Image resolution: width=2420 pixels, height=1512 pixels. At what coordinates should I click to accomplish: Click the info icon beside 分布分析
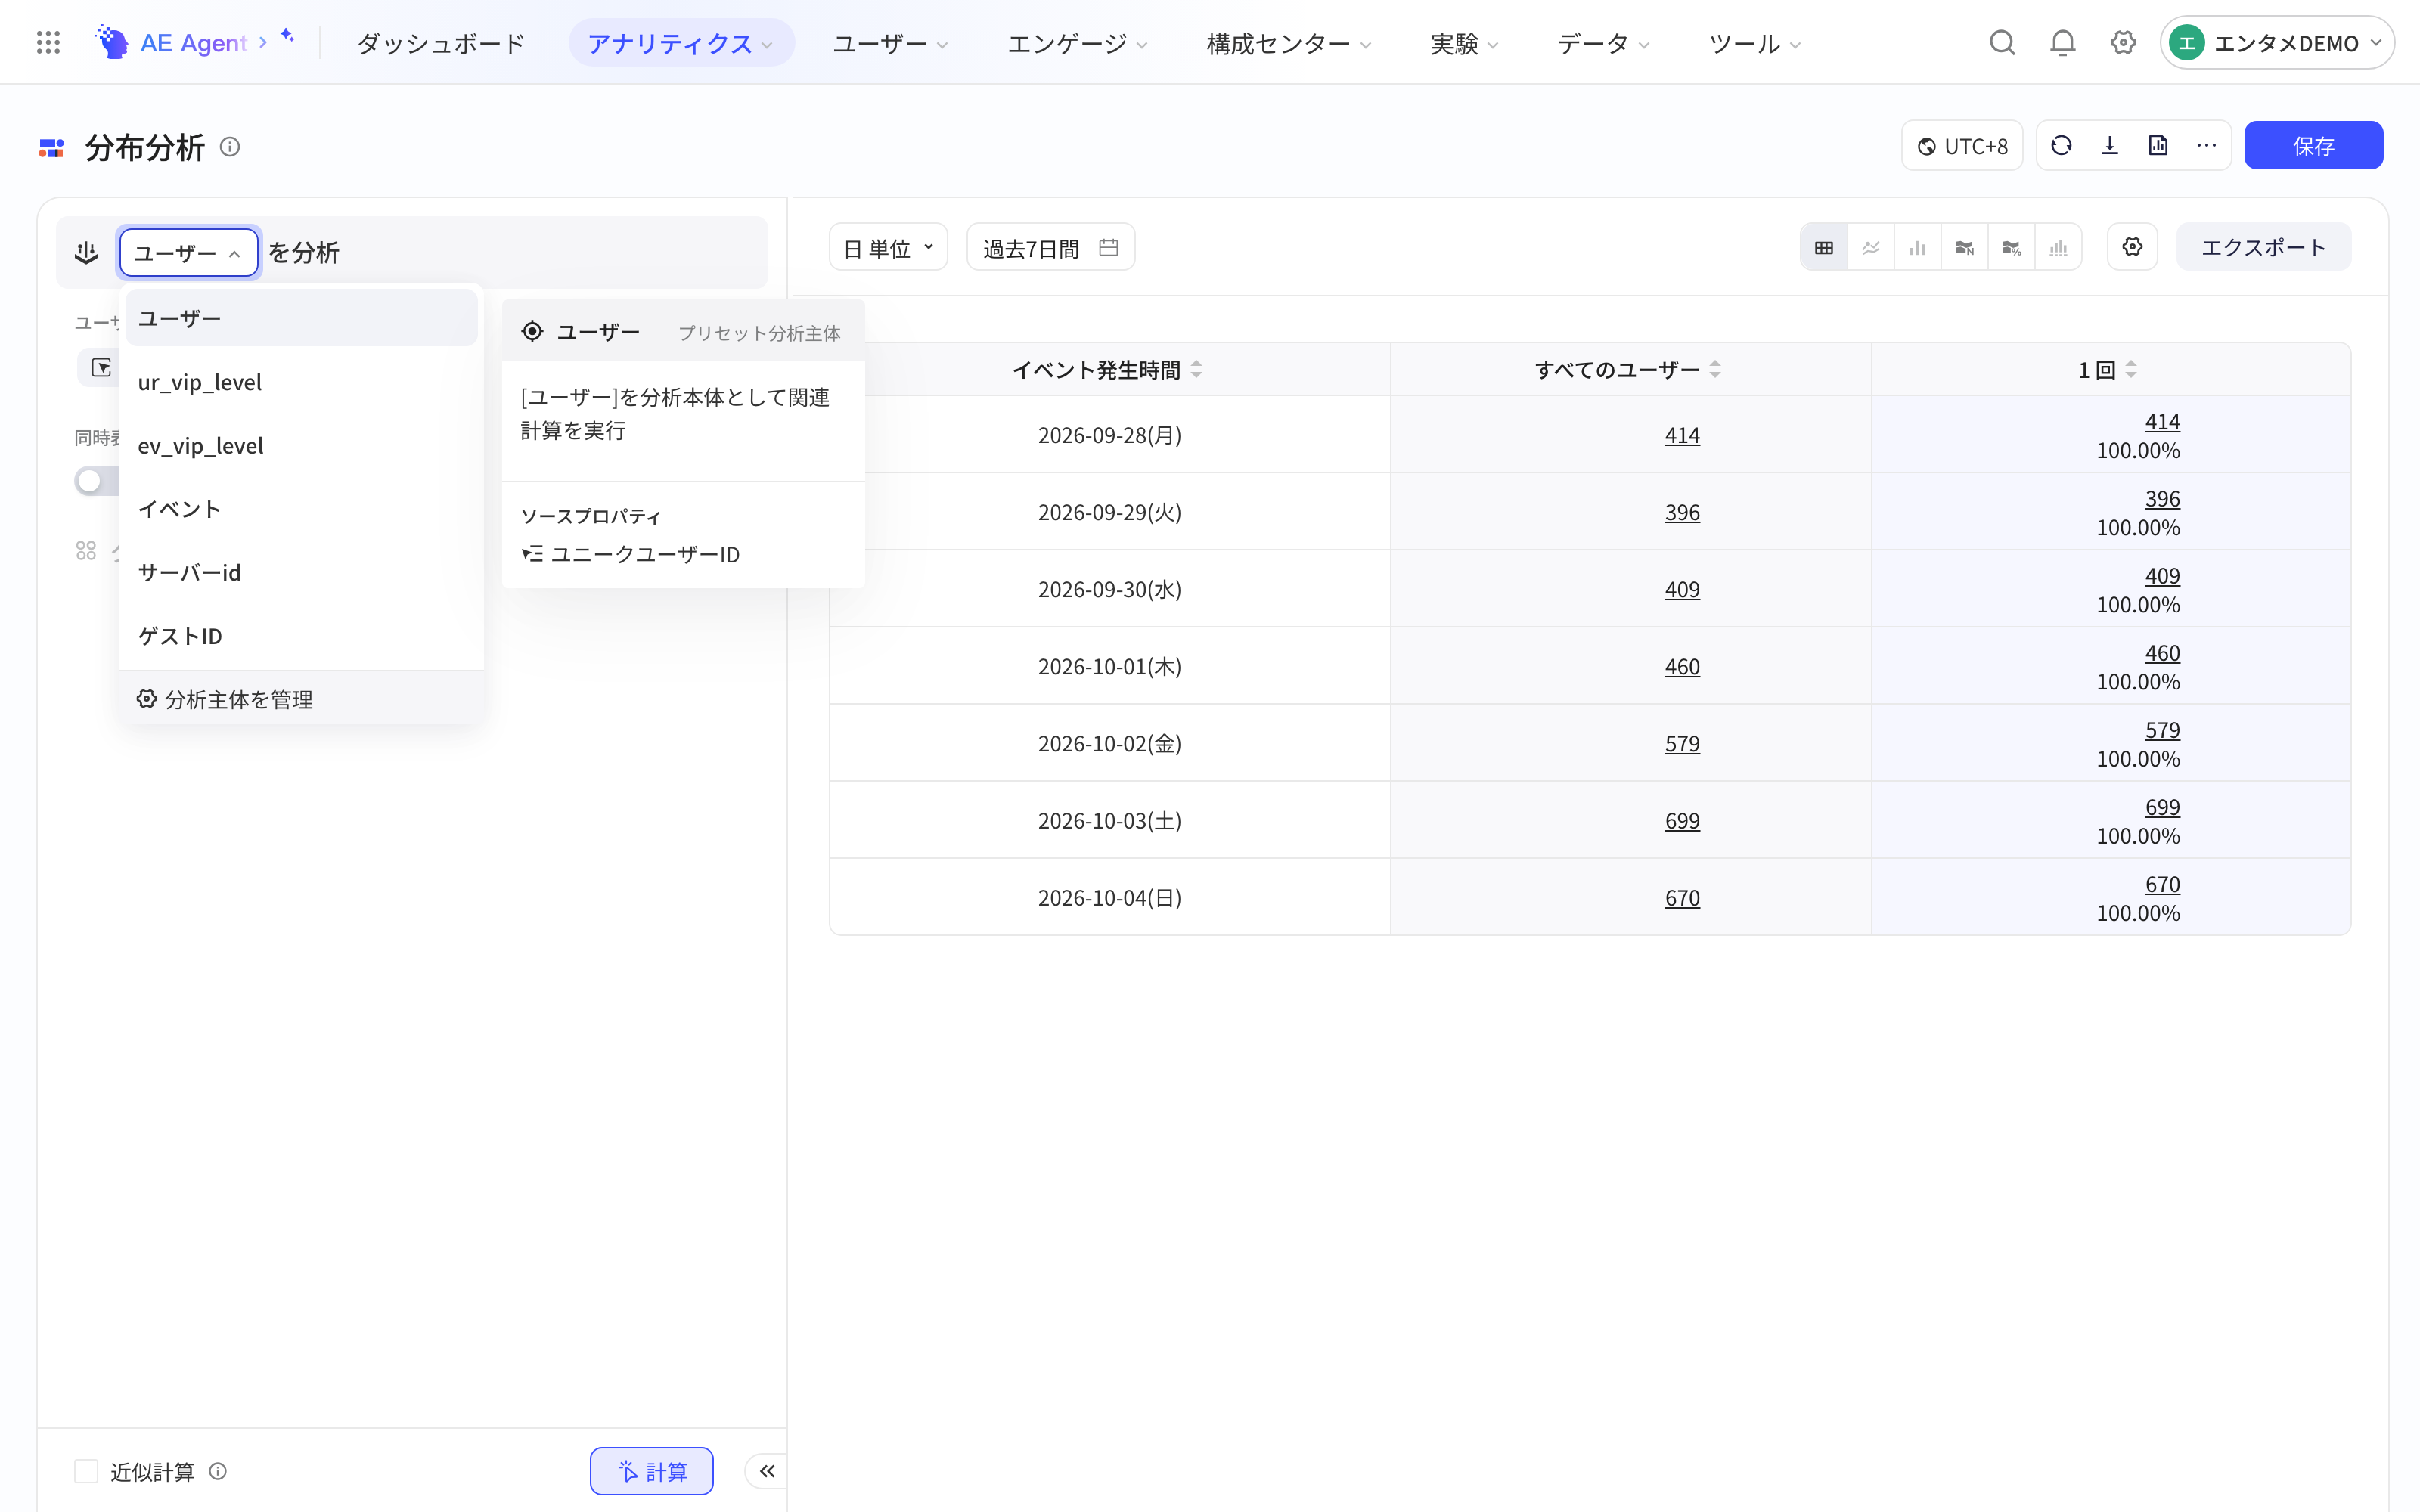pos(230,147)
